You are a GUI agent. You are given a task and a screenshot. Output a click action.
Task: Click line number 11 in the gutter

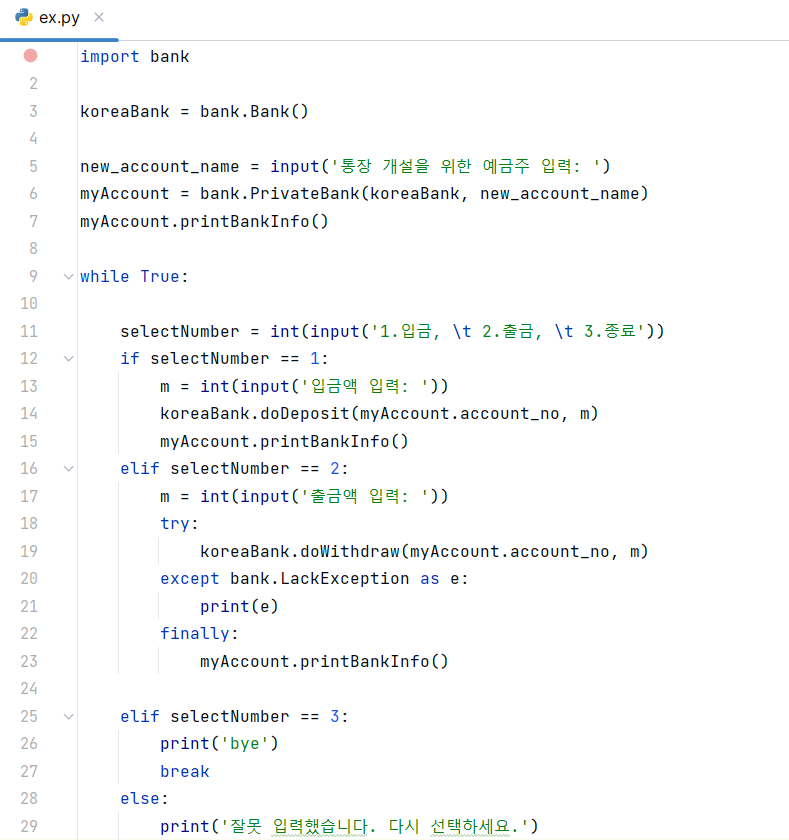pyautogui.click(x=29, y=332)
